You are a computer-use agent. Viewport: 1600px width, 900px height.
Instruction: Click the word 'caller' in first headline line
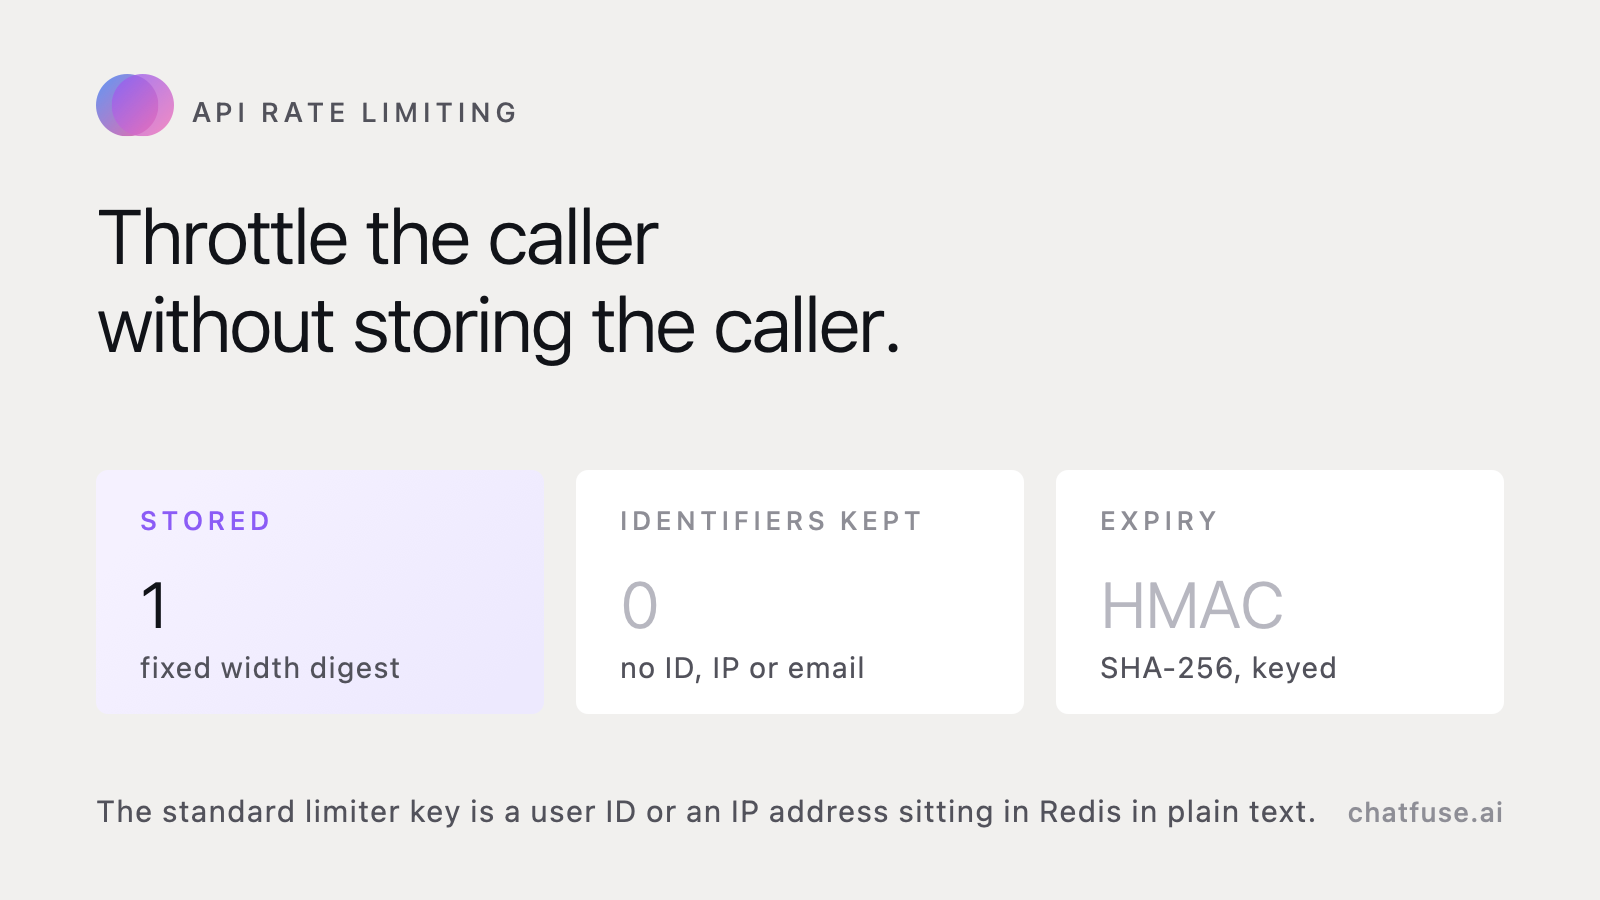pyautogui.click(x=573, y=238)
